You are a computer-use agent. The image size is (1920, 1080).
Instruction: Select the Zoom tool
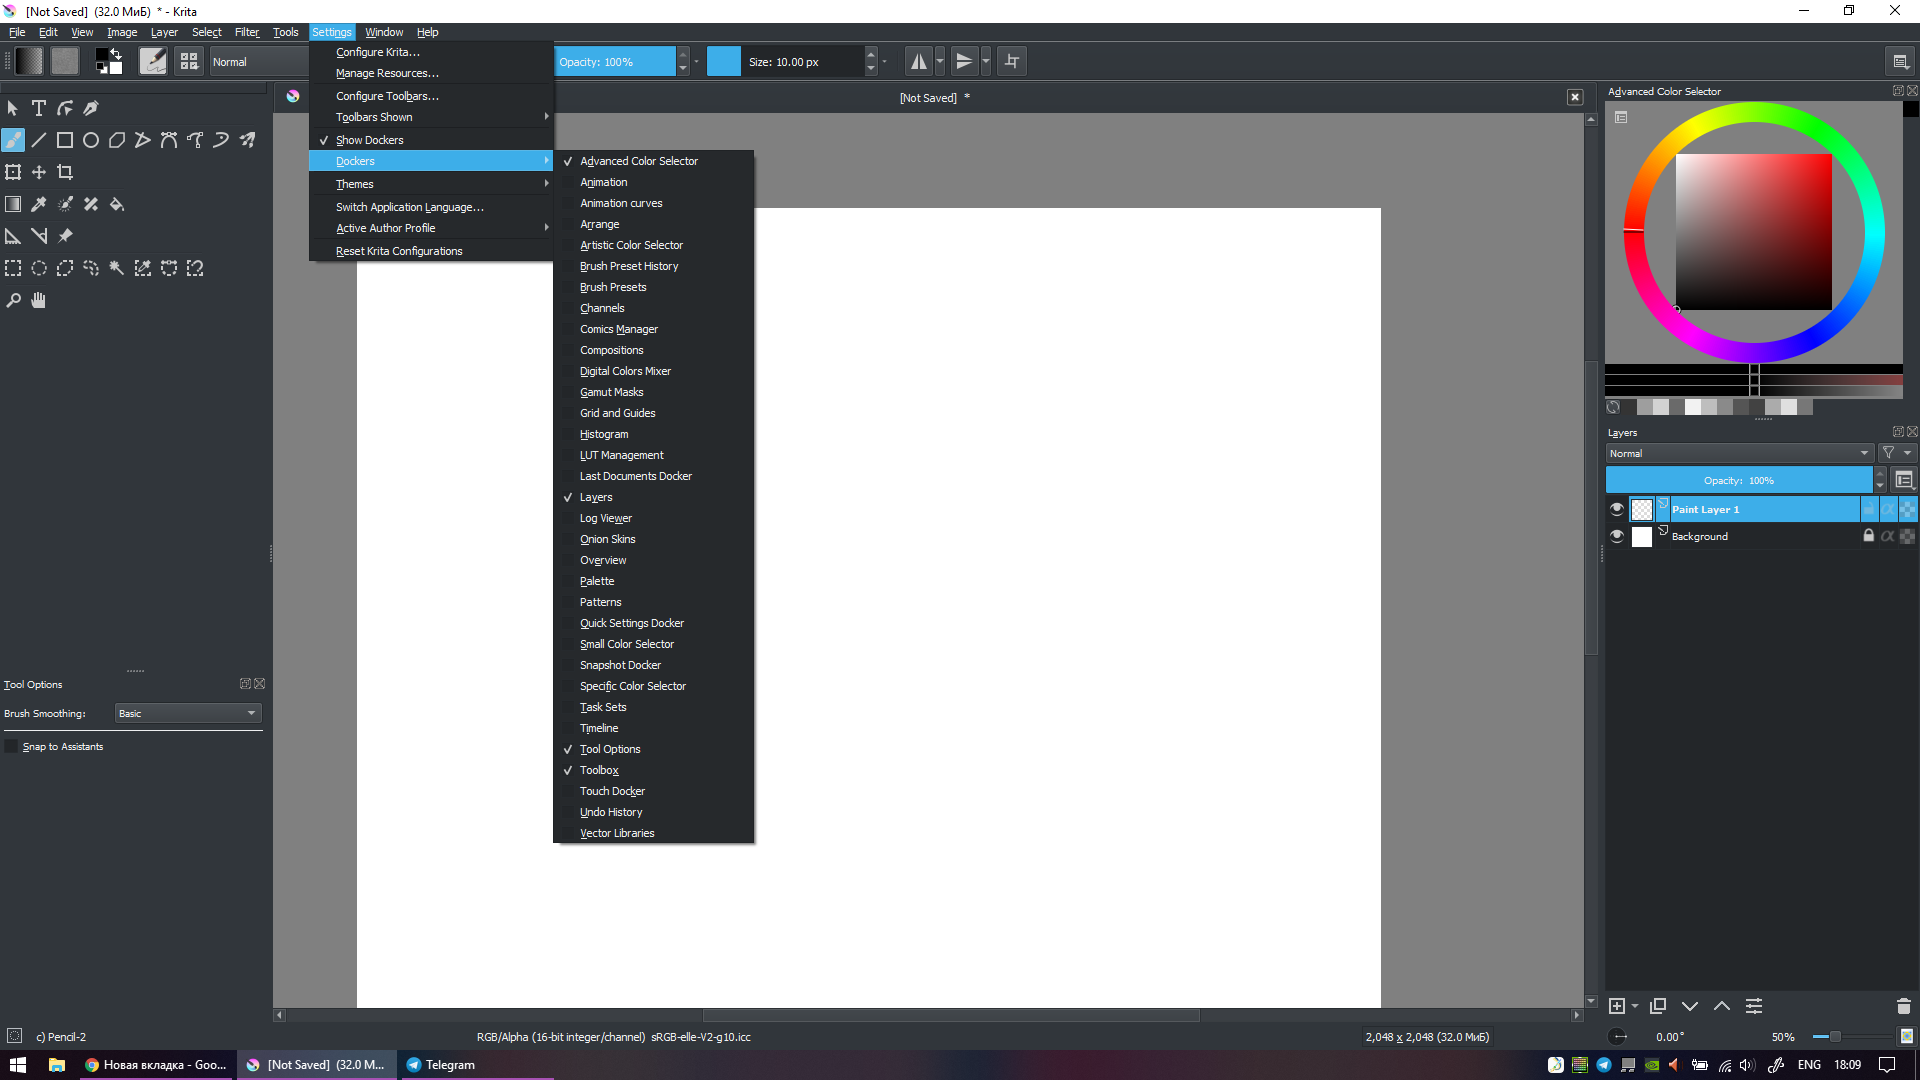point(13,300)
